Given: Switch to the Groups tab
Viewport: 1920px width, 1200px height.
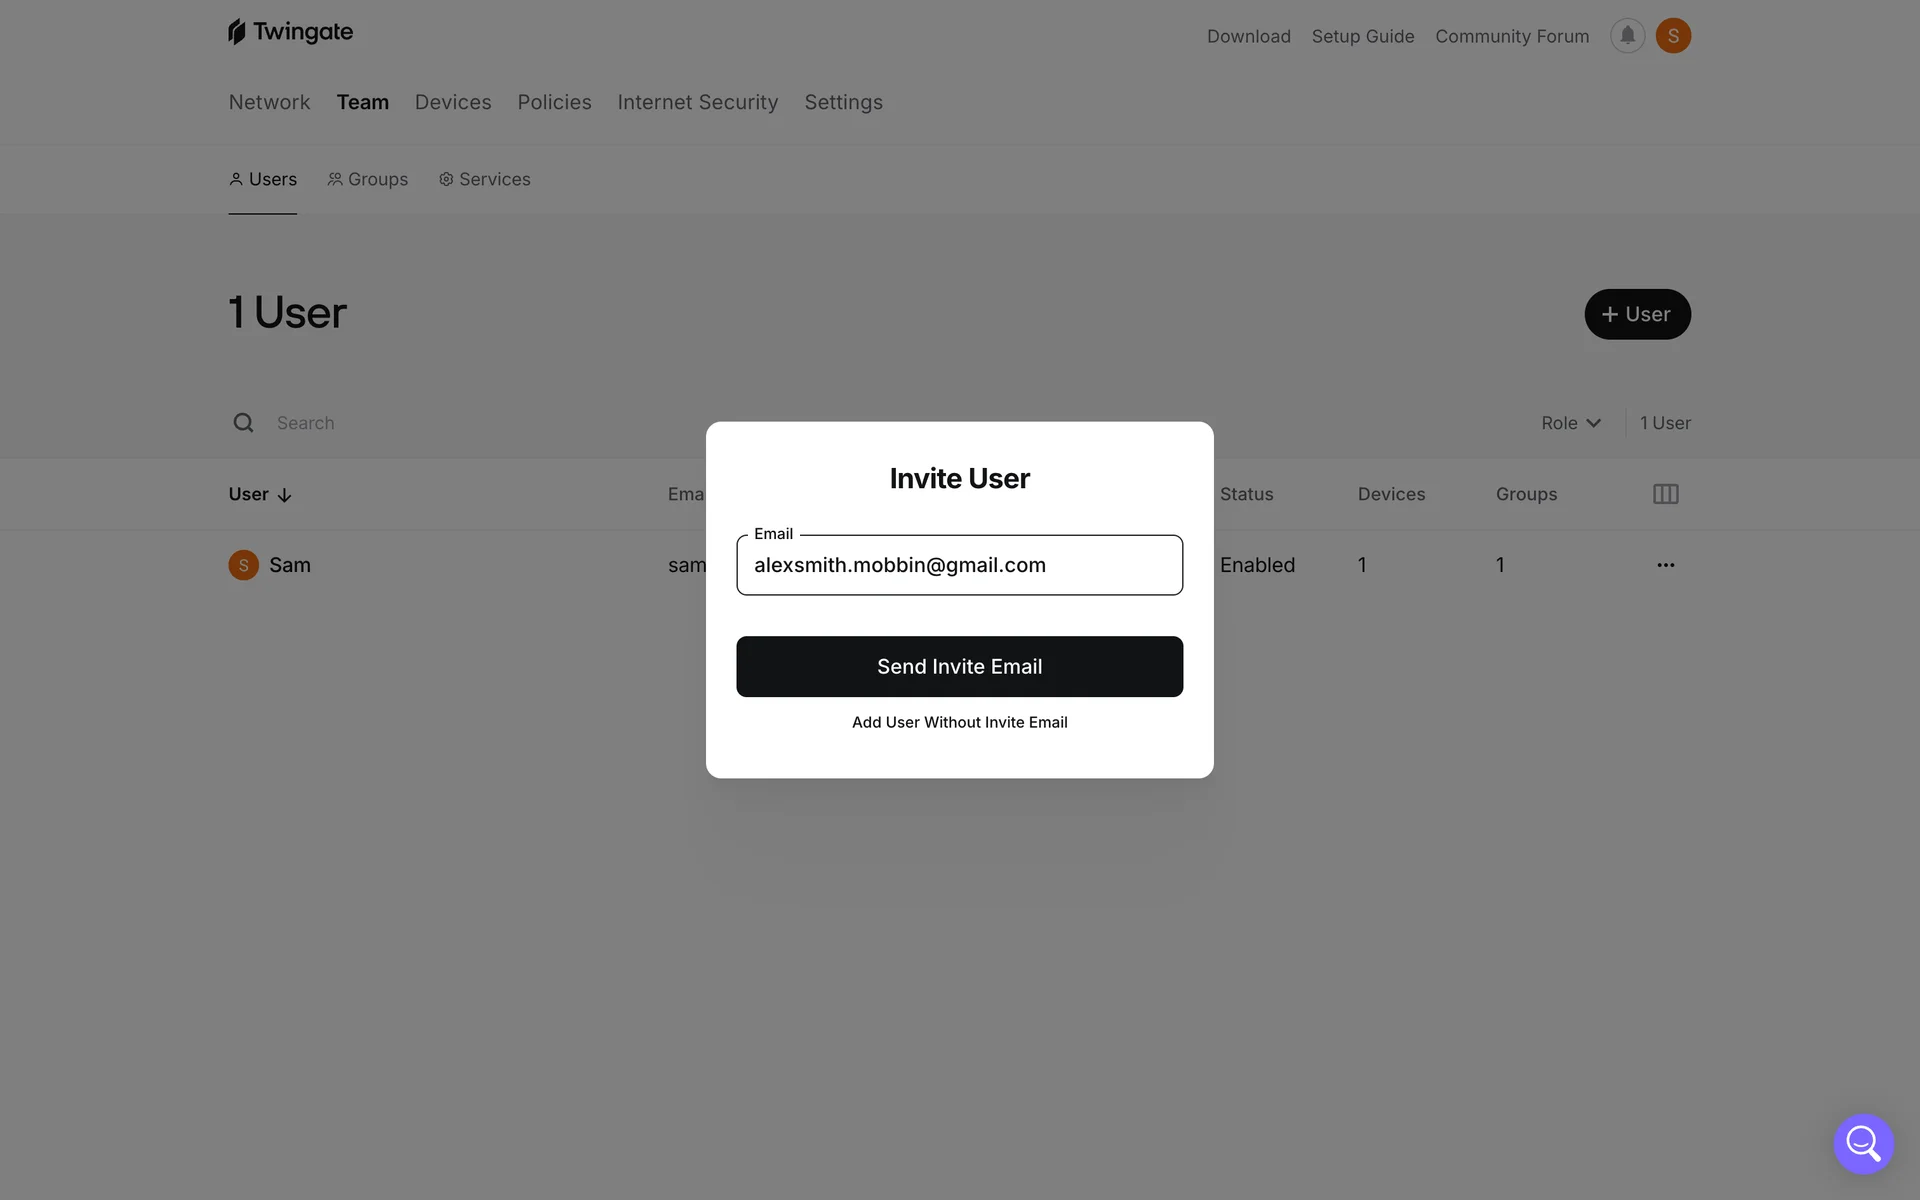Looking at the screenshot, I should (368, 179).
